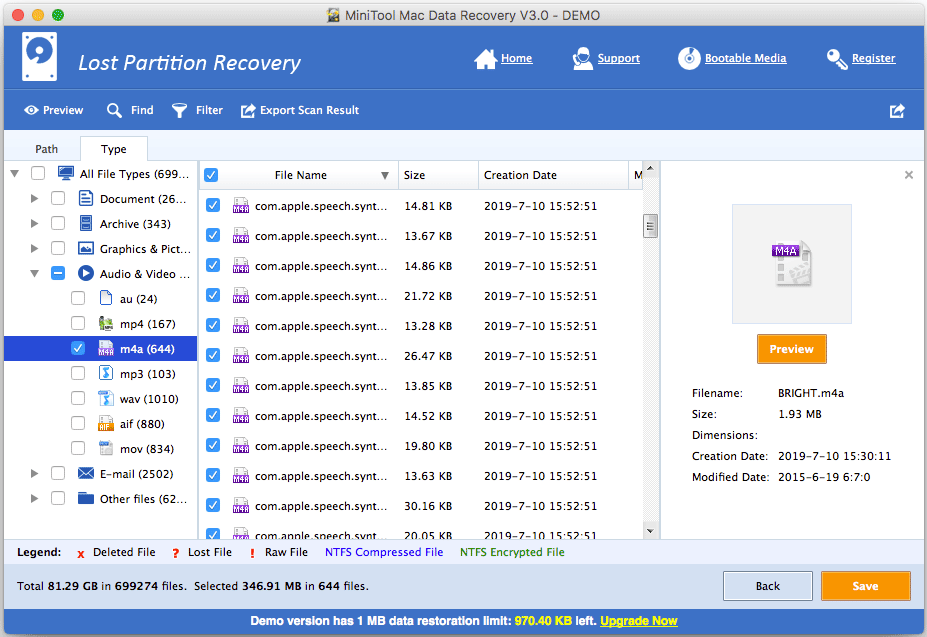This screenshot has width=927, height=637.
Task: Click the Graphics & Pictures category icon
Action: 86,248
